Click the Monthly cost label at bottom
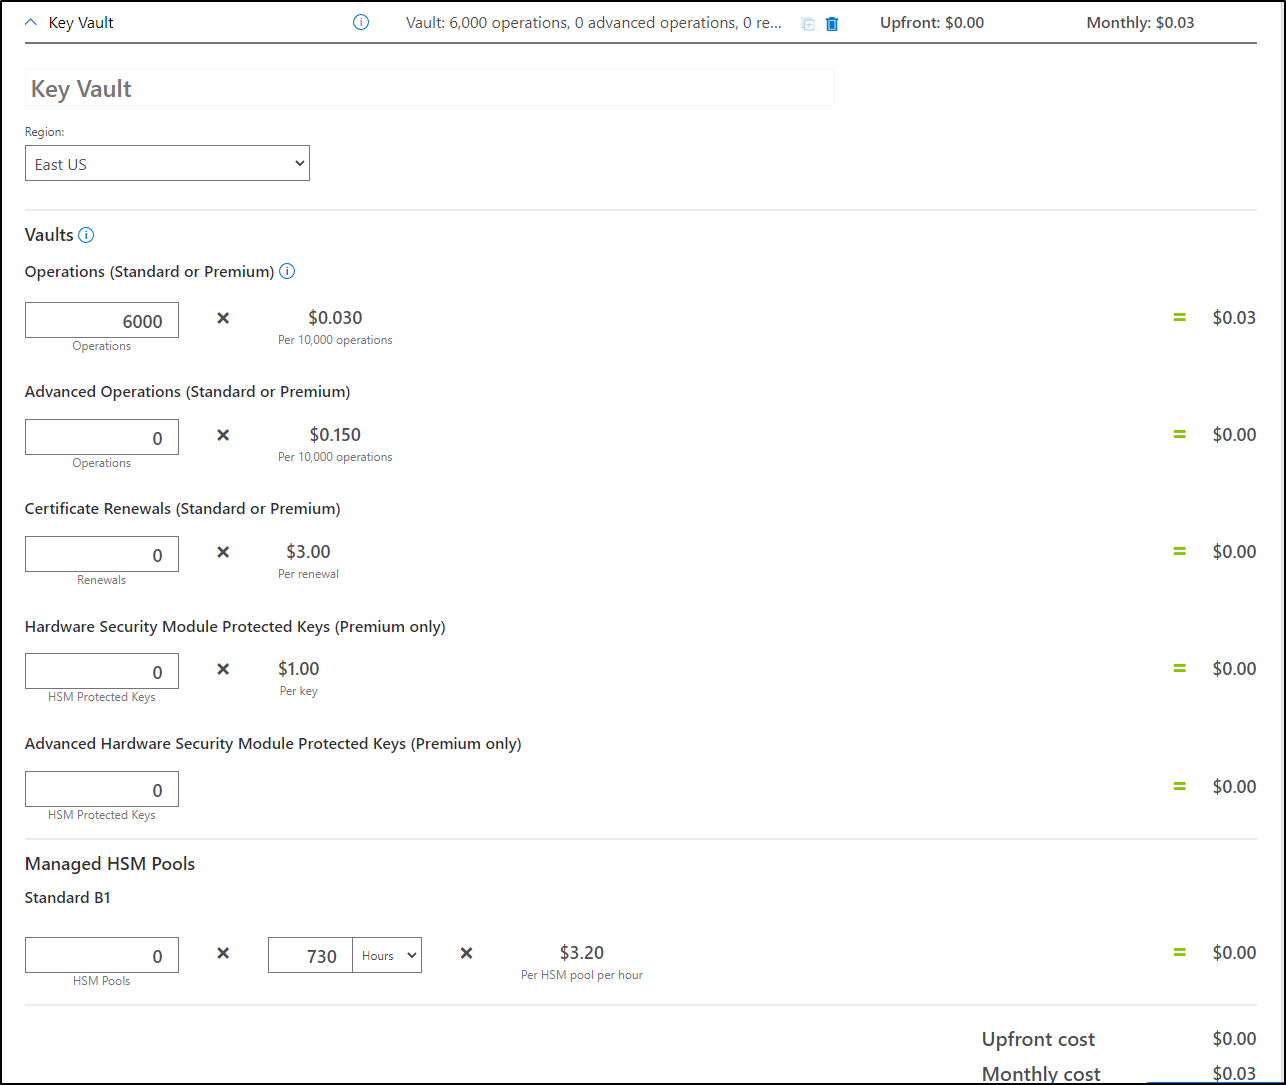 click(1041, 1074)
